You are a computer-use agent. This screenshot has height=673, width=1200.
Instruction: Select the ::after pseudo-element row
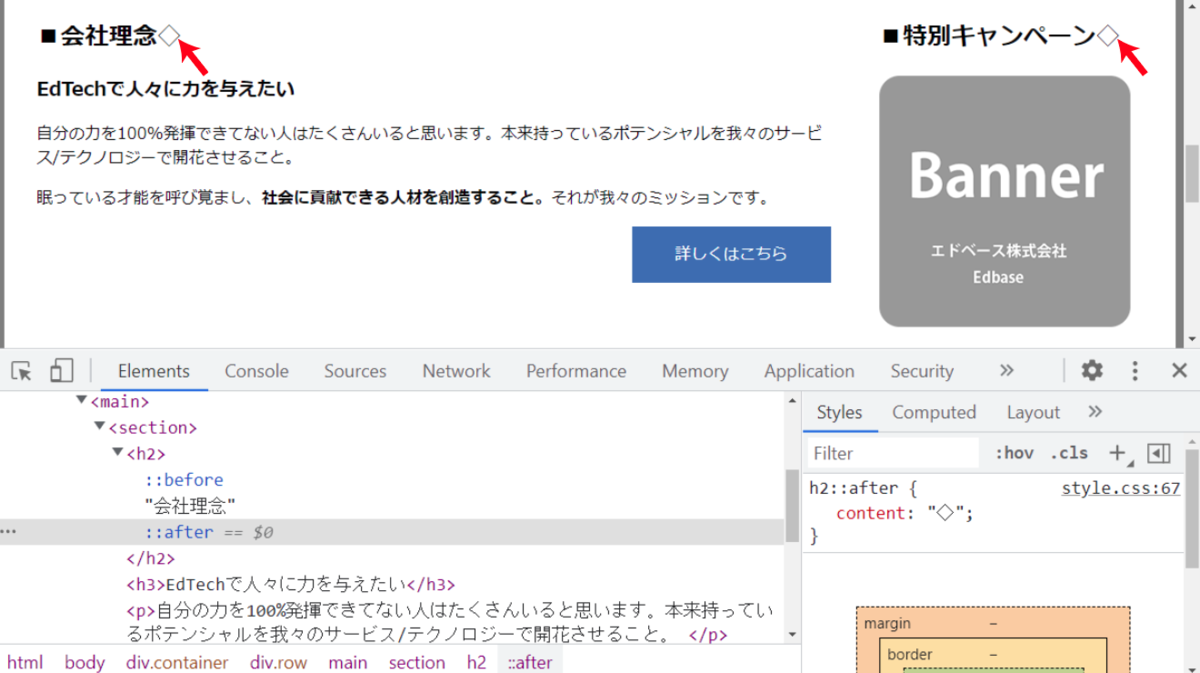click(391, 532)
